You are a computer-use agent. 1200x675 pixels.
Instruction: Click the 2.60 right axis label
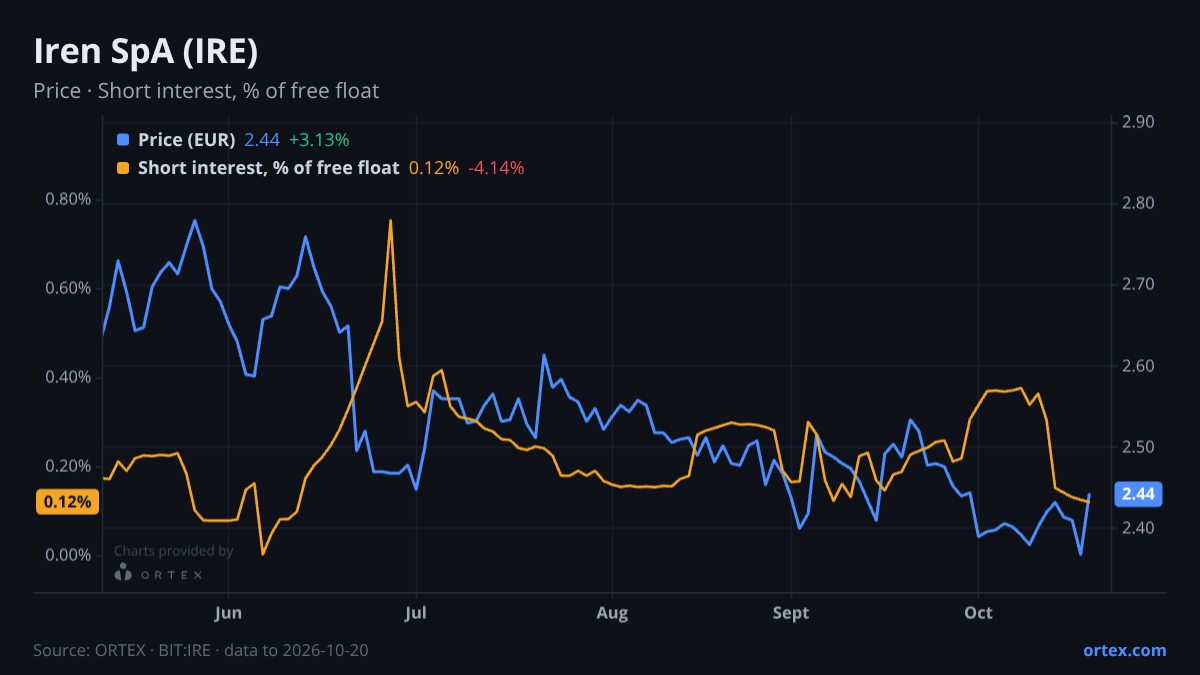tap(1138, 366)
